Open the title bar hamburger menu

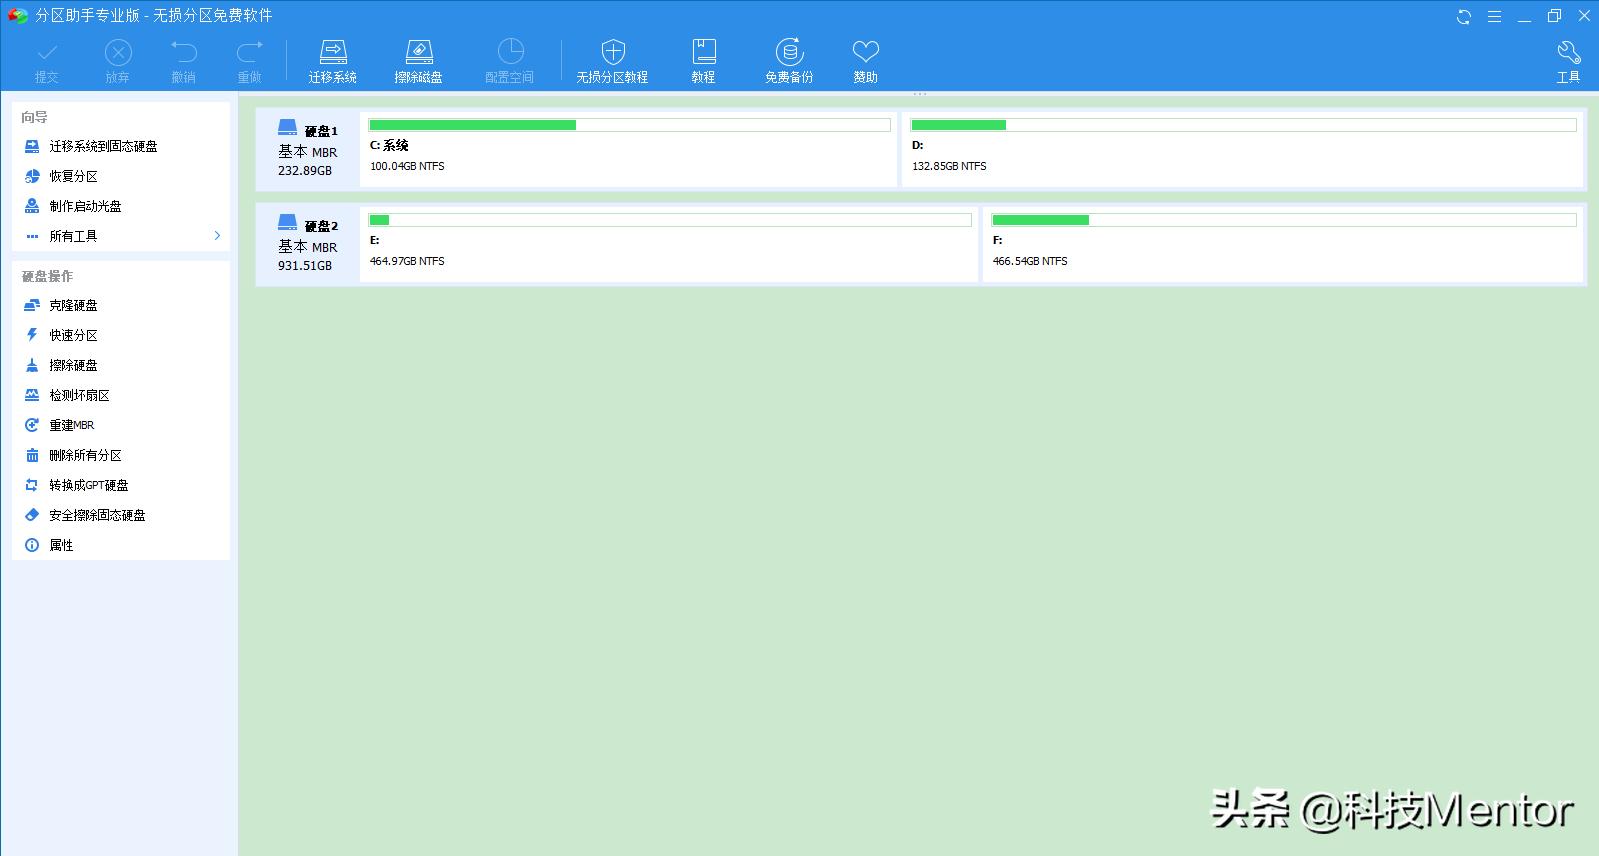coord(1494,17)
